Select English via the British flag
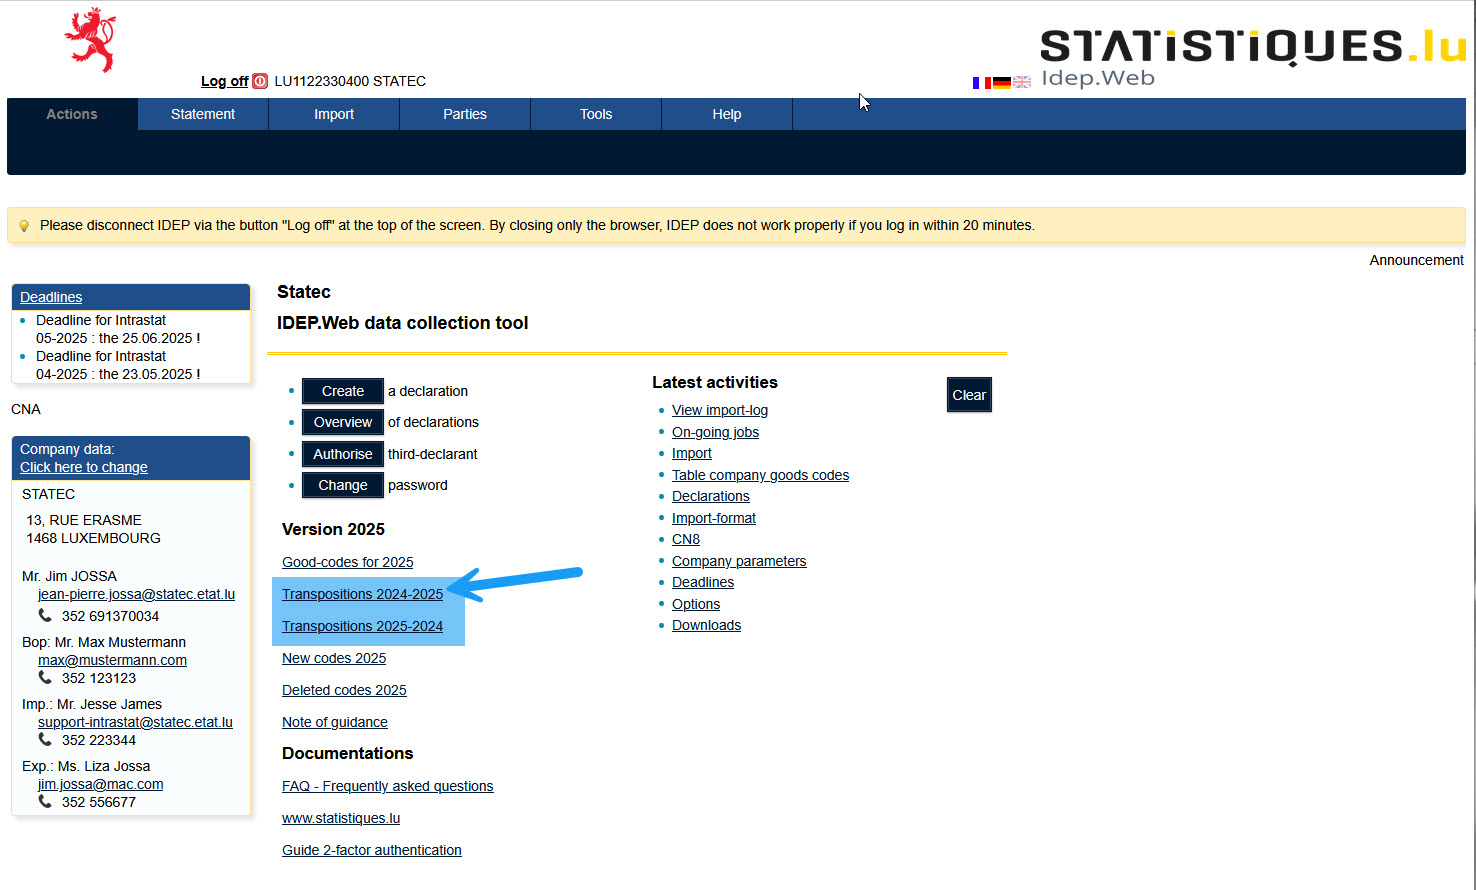The height and width of the screenshot is (890, 1476). click(1021, 82)
